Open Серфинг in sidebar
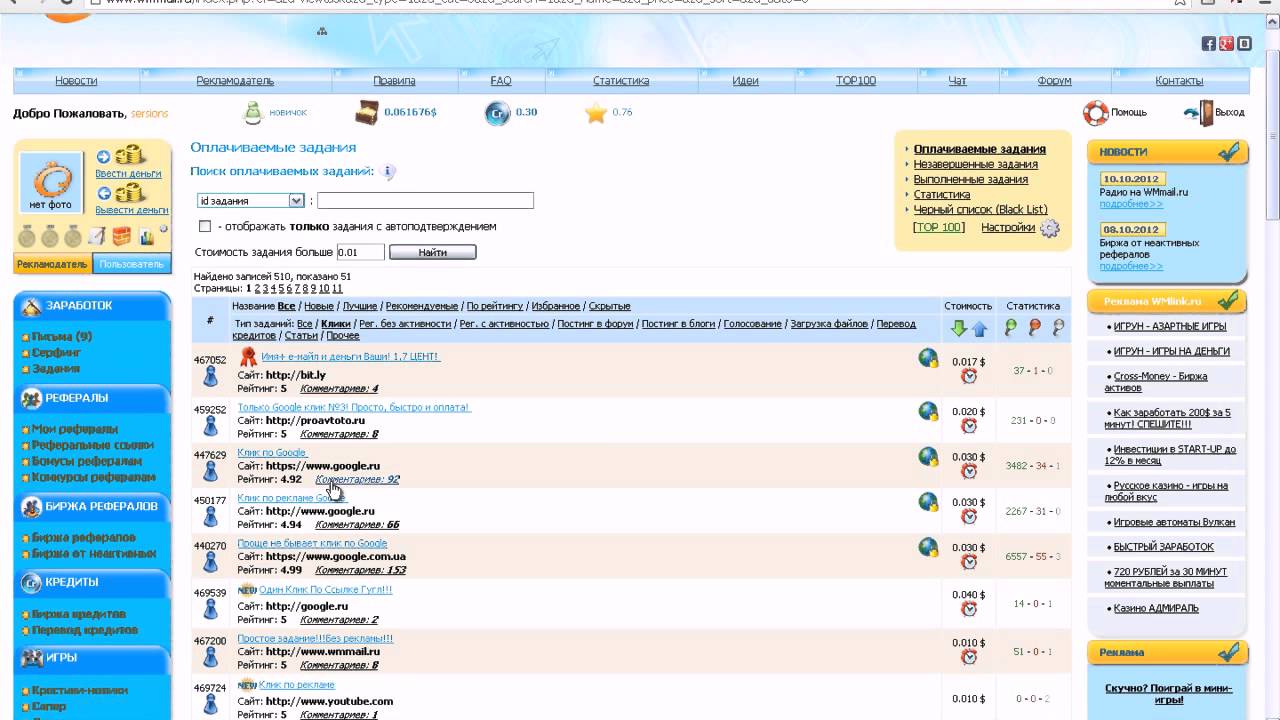This screenshot has width=1280, height=720. [56, 353]
